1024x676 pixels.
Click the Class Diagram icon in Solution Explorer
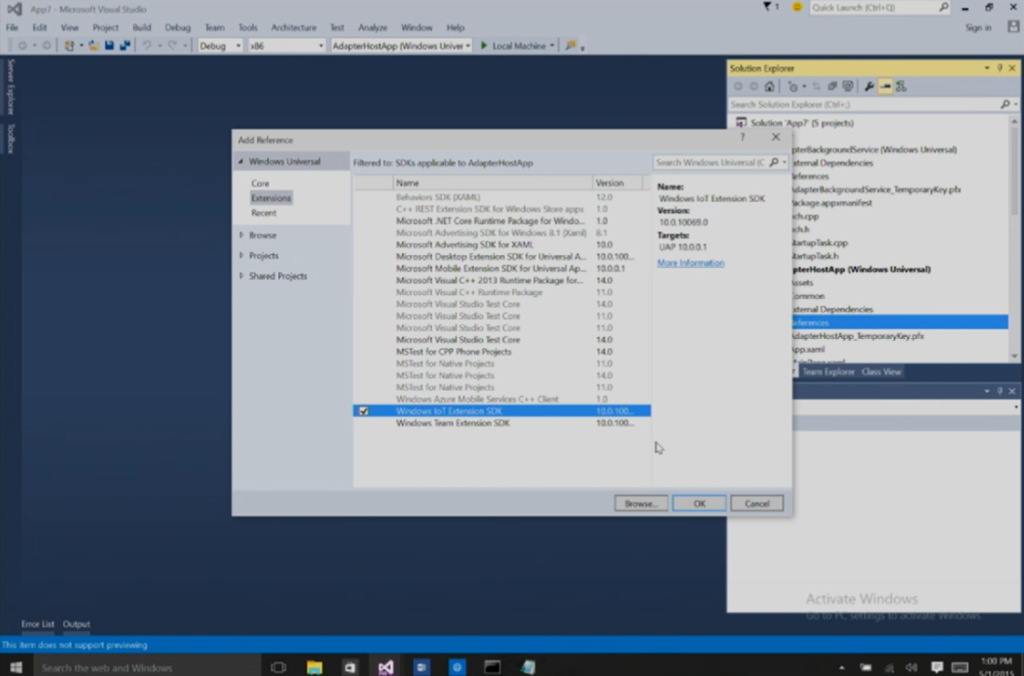tap(901, 86)
